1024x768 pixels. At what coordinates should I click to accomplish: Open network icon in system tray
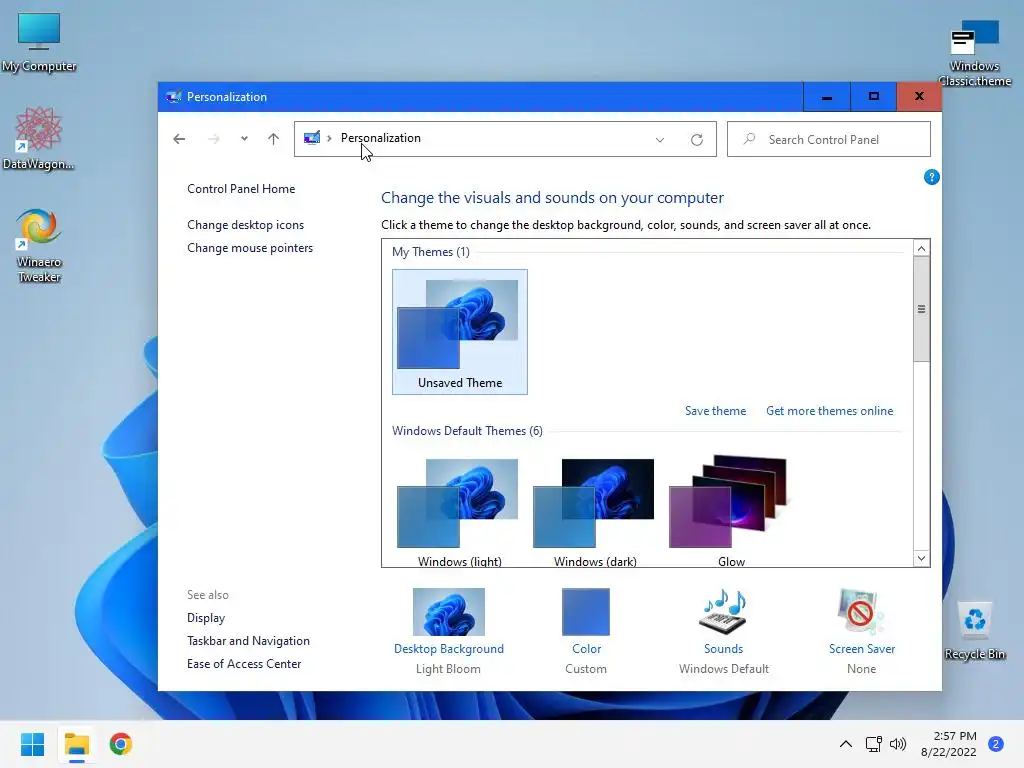click(874, 744)
